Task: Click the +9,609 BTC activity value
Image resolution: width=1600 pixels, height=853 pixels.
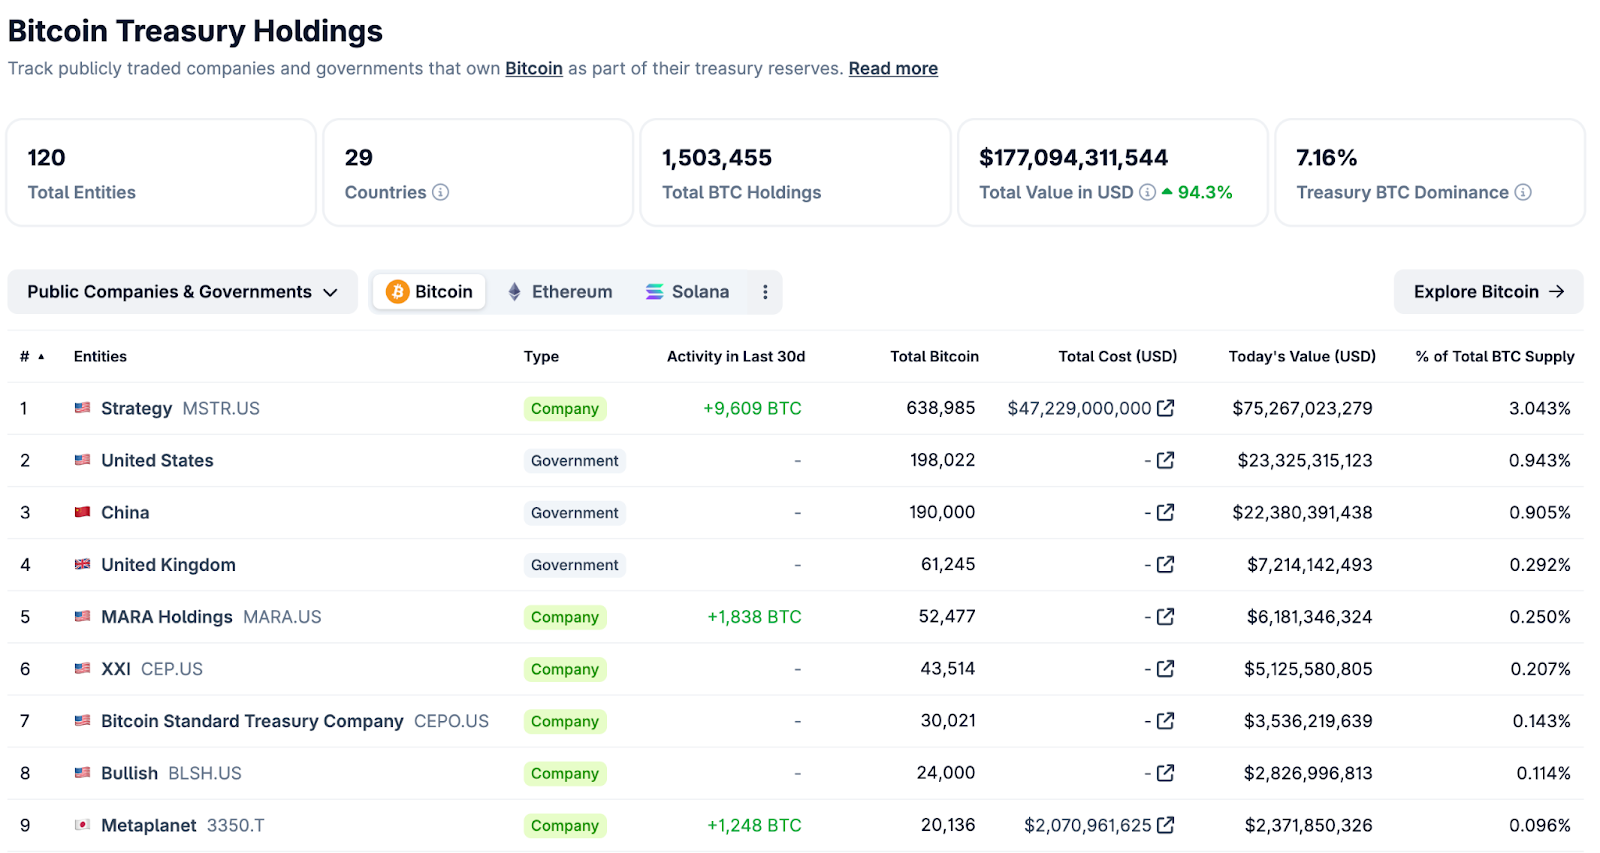Action: [752, 408]
